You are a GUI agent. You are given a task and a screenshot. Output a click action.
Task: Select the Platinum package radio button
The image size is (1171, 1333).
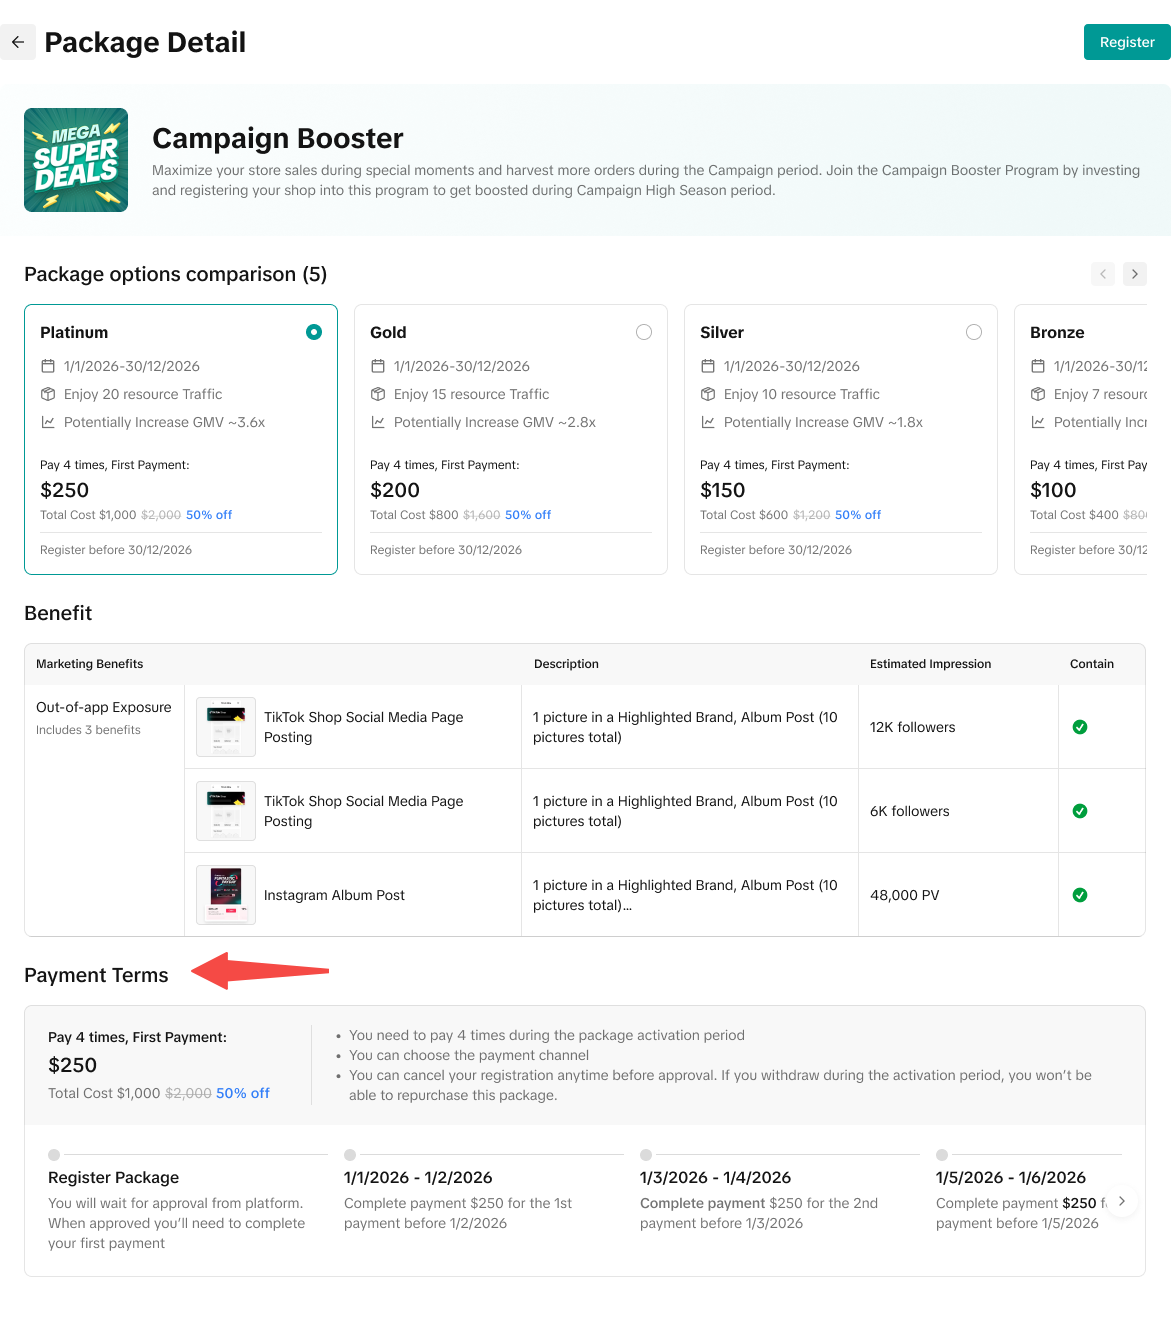point(314,332)
